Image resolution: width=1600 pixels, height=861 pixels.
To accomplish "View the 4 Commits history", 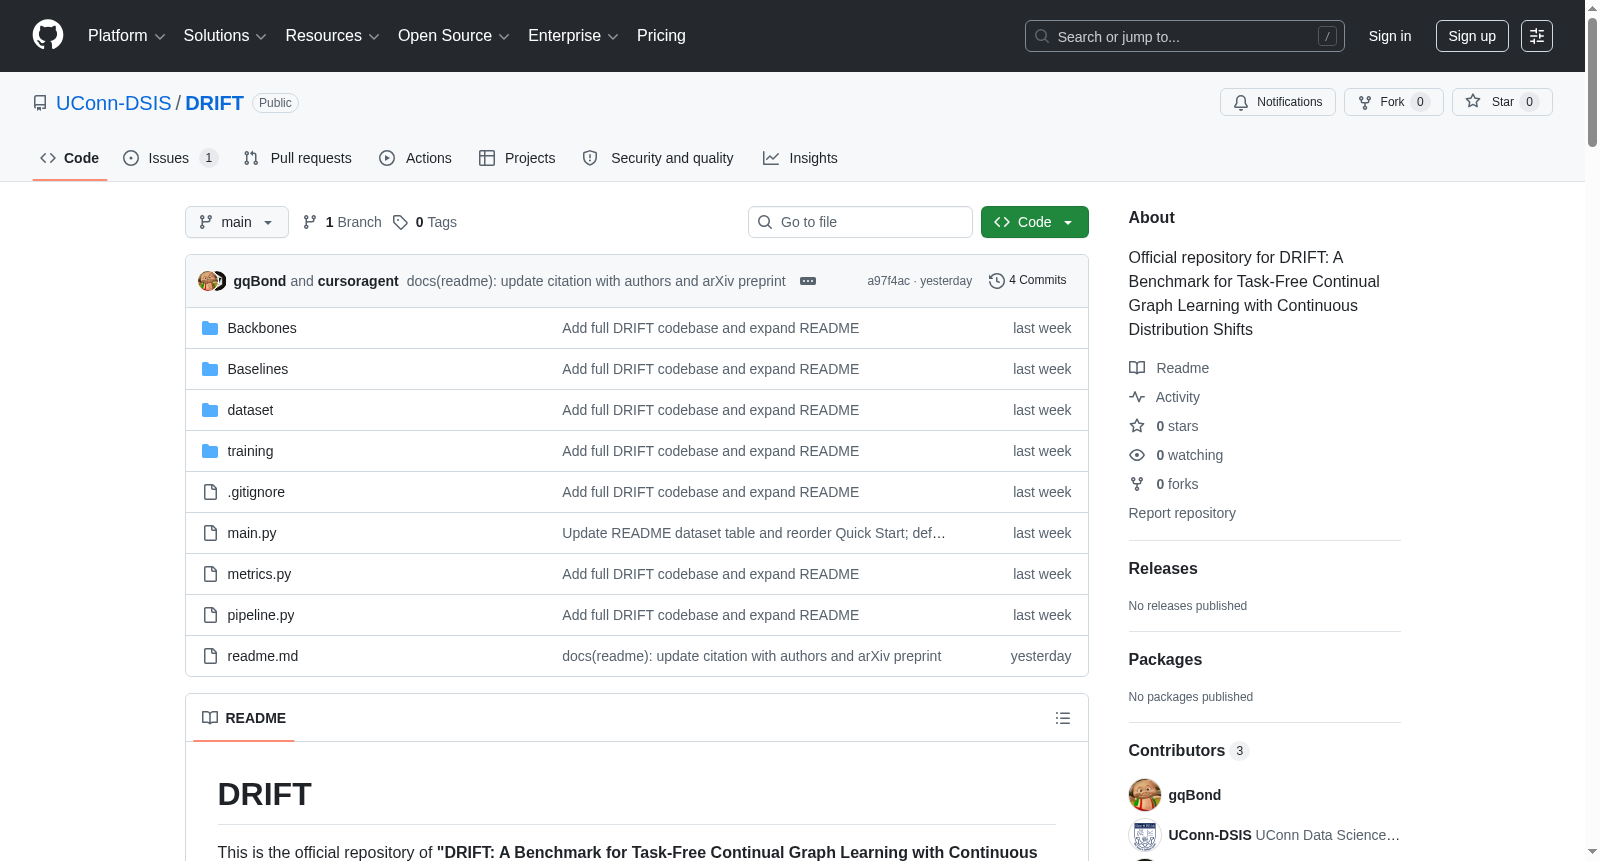I will click(1027, 281).
